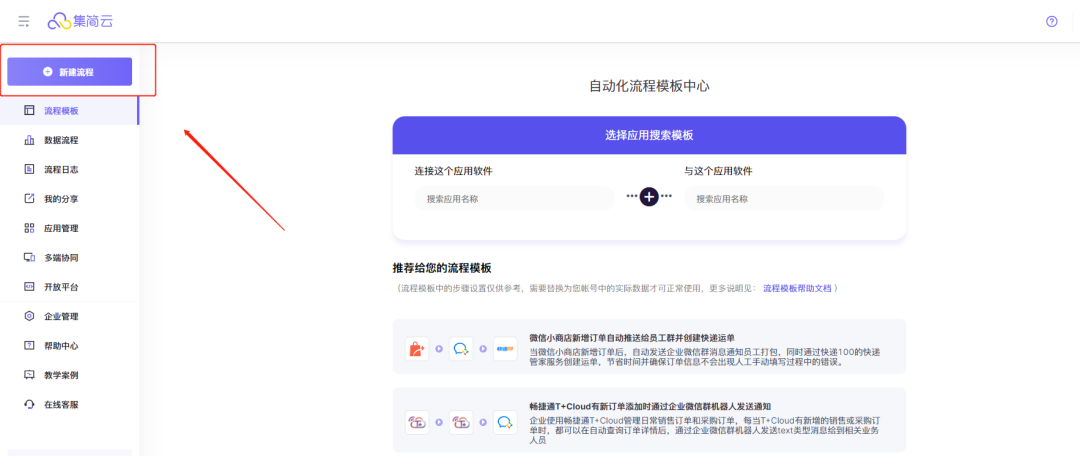Click the 集简云 logo
This screenshot has height=456, width=1080.
[80, 21]
